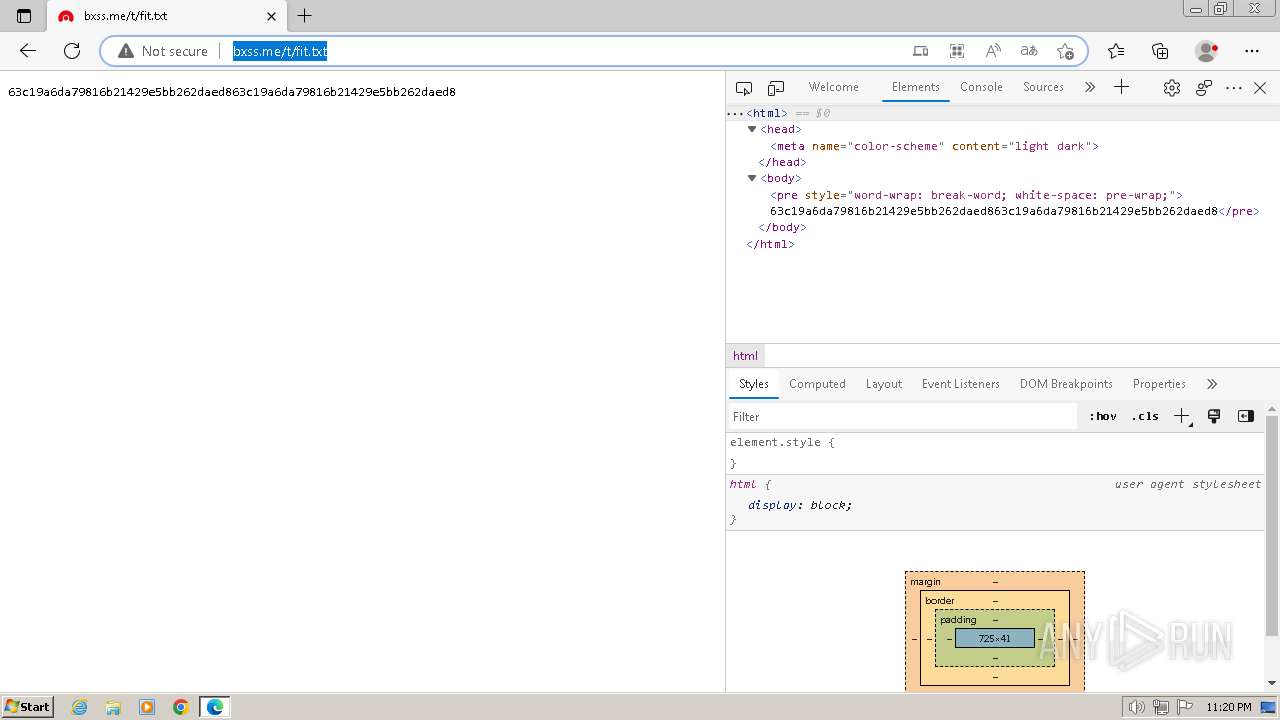This screenshot has height=720, width=1280.
Task: Open a new browser tab
Action: [305, 16]
